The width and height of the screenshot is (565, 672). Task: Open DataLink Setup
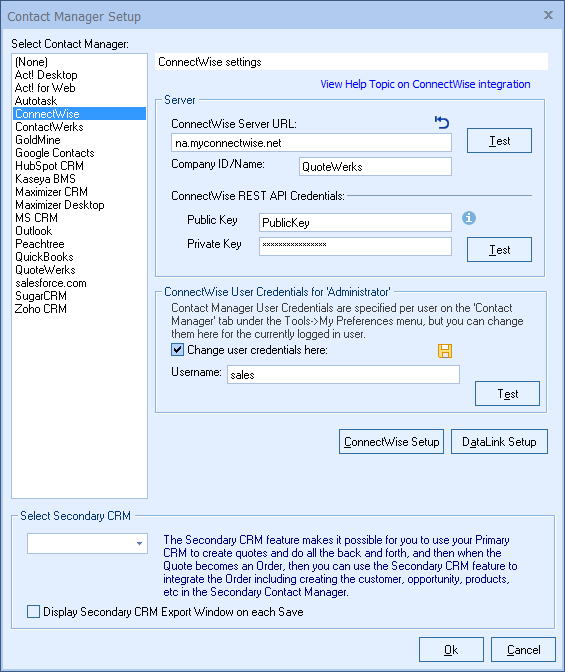coord(499,441)
